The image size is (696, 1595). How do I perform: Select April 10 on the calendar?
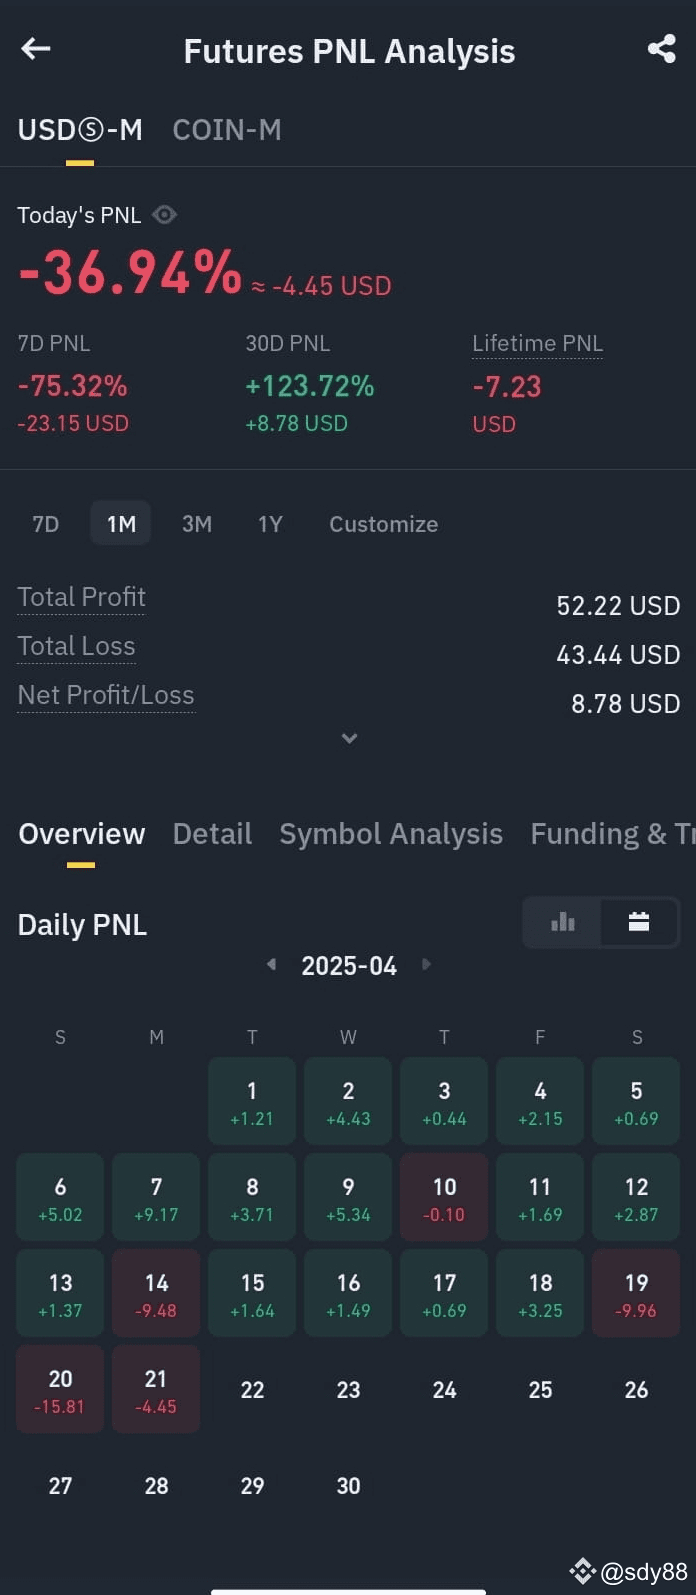click(444, 1197)
